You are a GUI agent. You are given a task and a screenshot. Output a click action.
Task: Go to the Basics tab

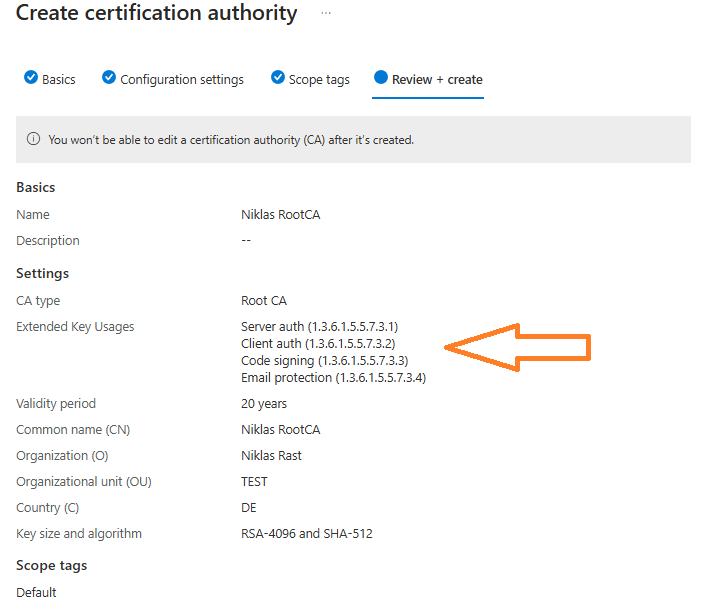pyautogui.click(x=58, y=79)
